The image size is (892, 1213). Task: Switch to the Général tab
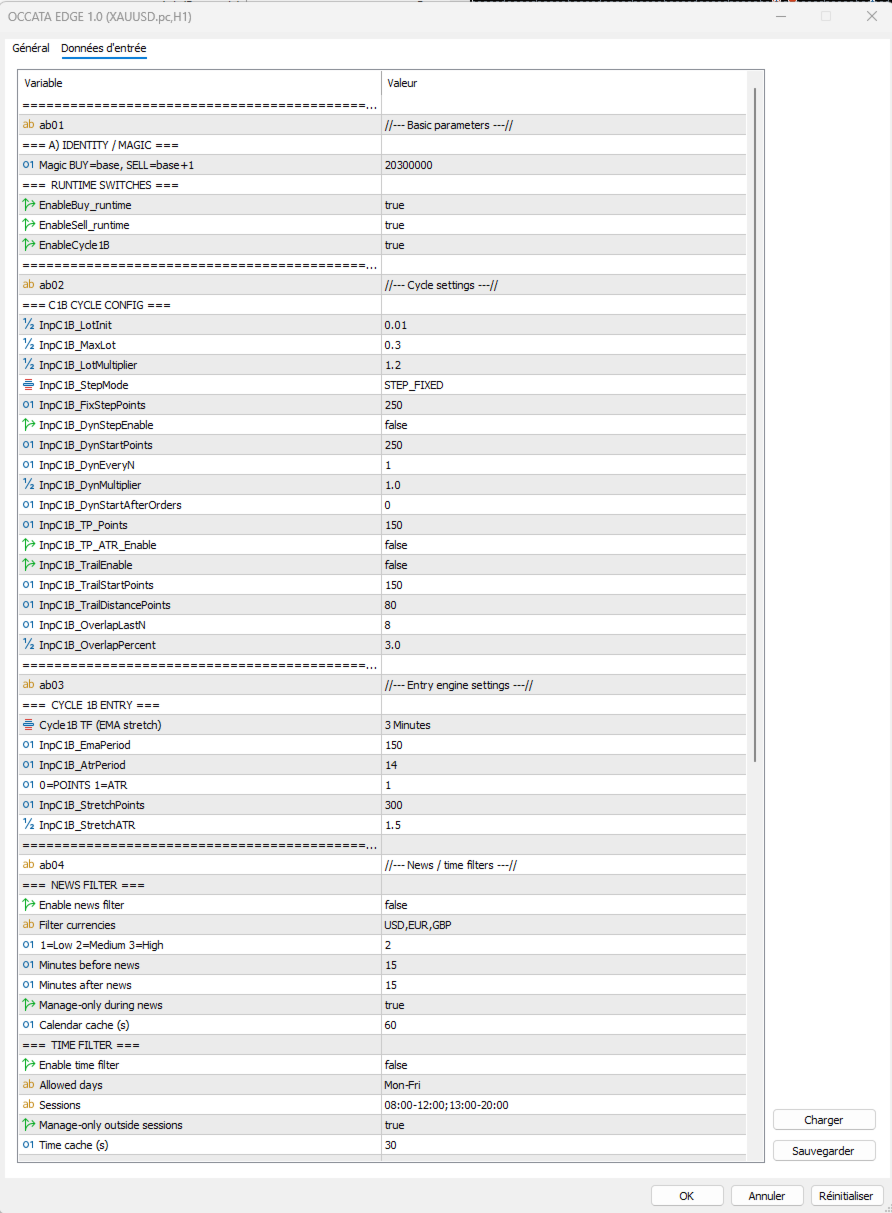pyautogui.click(x=31, y=48)
